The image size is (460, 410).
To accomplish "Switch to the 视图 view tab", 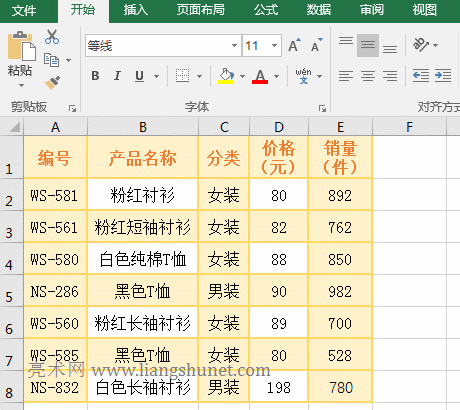I will (x=424, y=10).
